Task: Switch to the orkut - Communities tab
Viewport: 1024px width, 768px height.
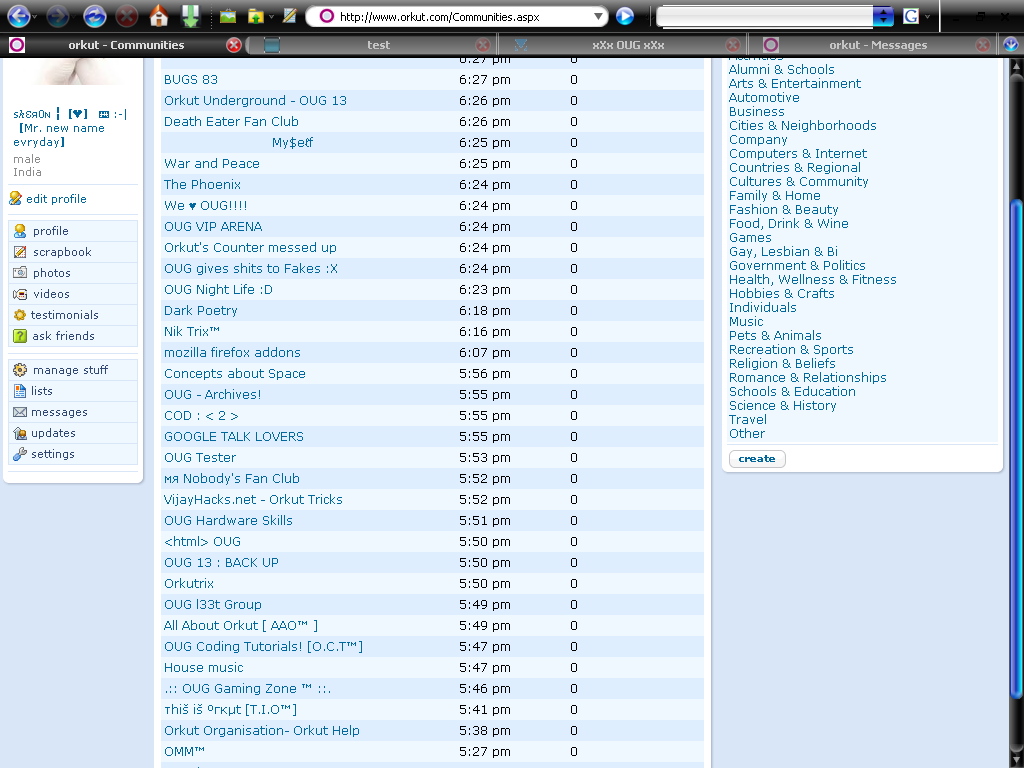Action: [x=126, y=45]
